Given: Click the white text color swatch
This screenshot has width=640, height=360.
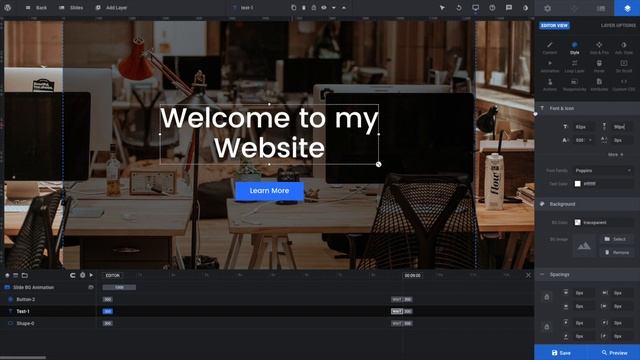Looking at the screenshot, I should point(578,184).
